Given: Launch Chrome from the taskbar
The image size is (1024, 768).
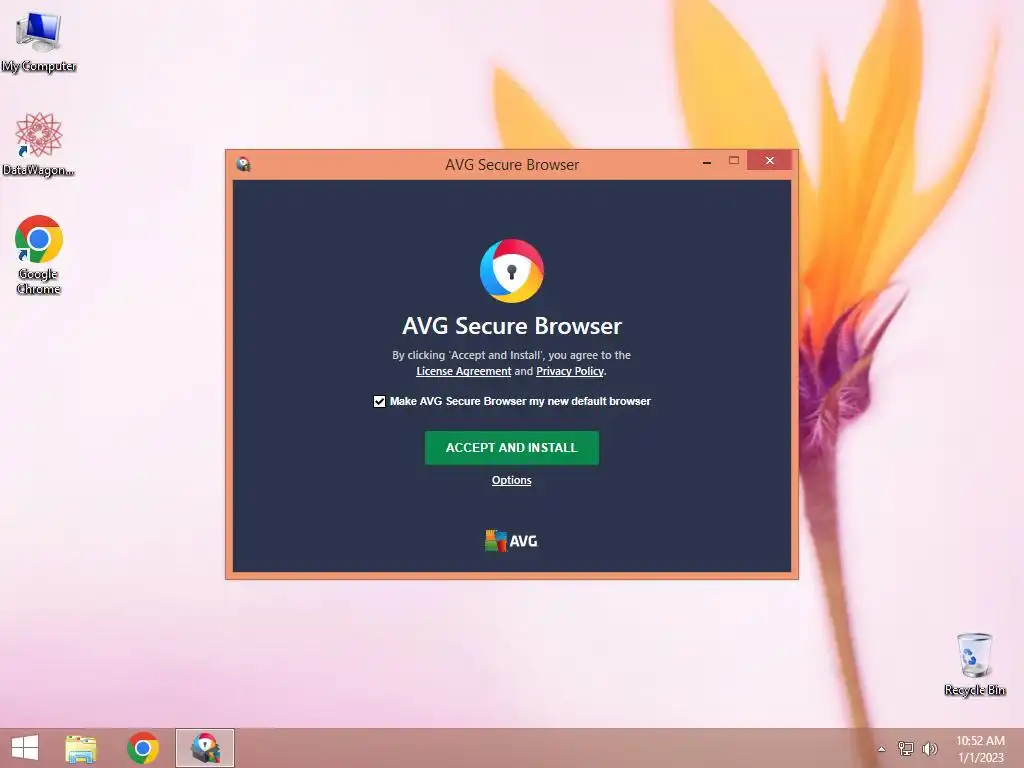Looking at the screenshot, I should tap(143, 748).
